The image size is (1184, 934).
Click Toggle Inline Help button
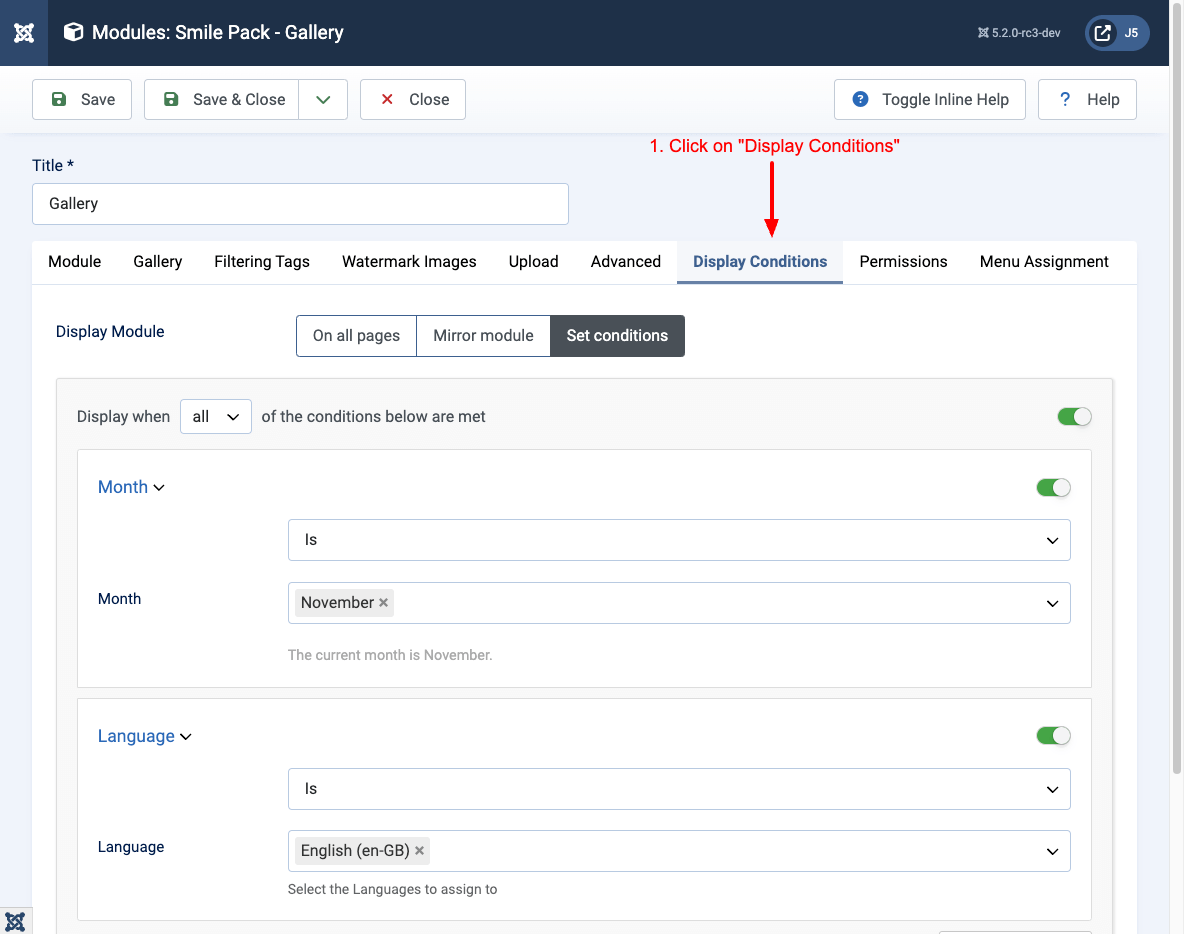coord(930,100)
